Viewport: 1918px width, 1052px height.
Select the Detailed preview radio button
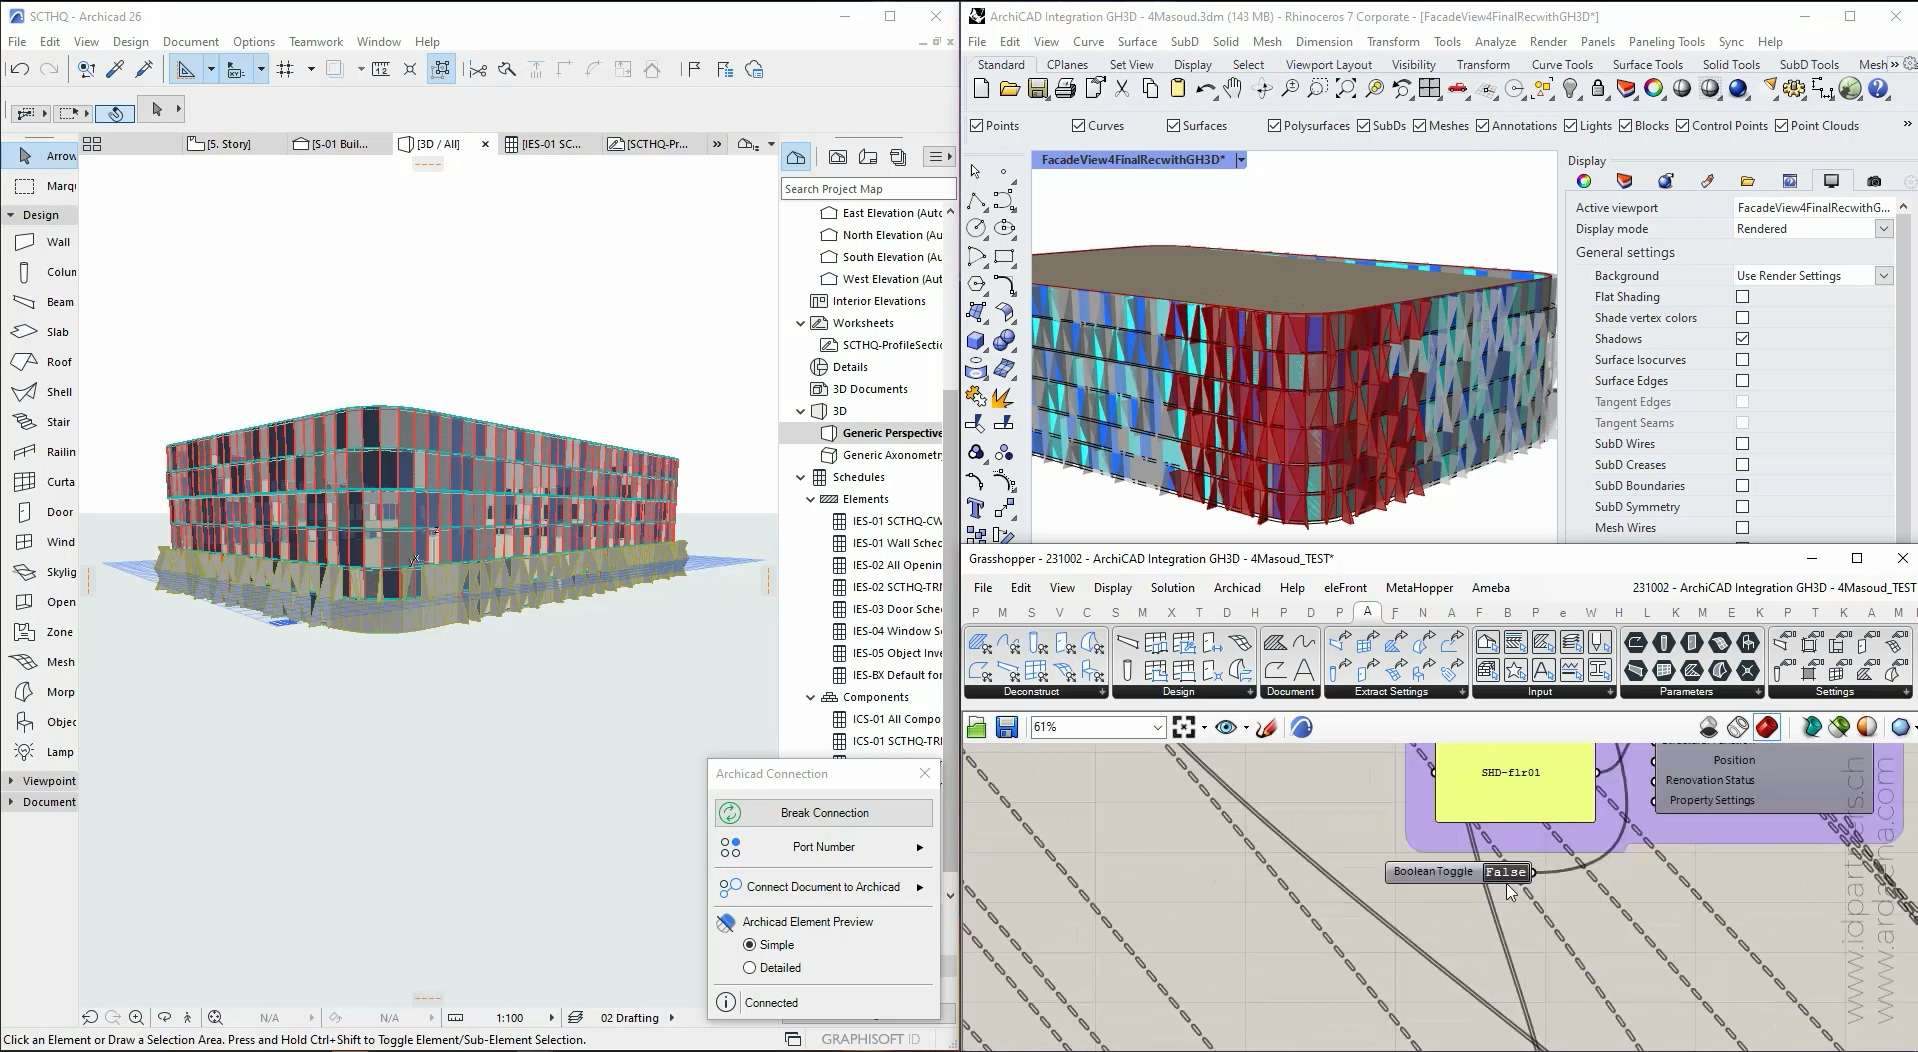point(749,968)
